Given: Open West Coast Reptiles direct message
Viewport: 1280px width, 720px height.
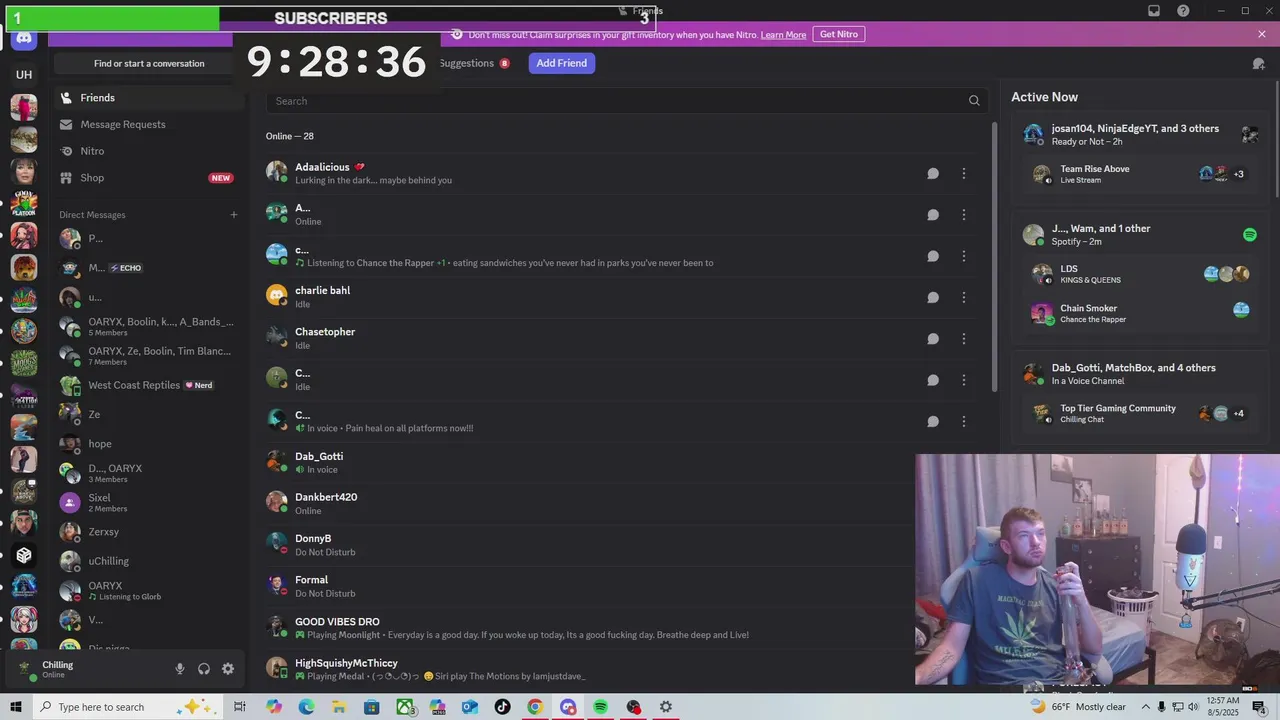Looking at the screenshot, I should tap(149, 386).
